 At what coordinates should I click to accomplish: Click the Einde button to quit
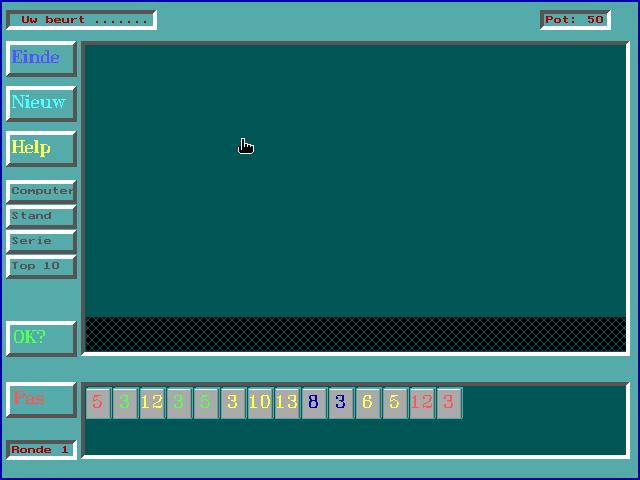tap(41, 58)
